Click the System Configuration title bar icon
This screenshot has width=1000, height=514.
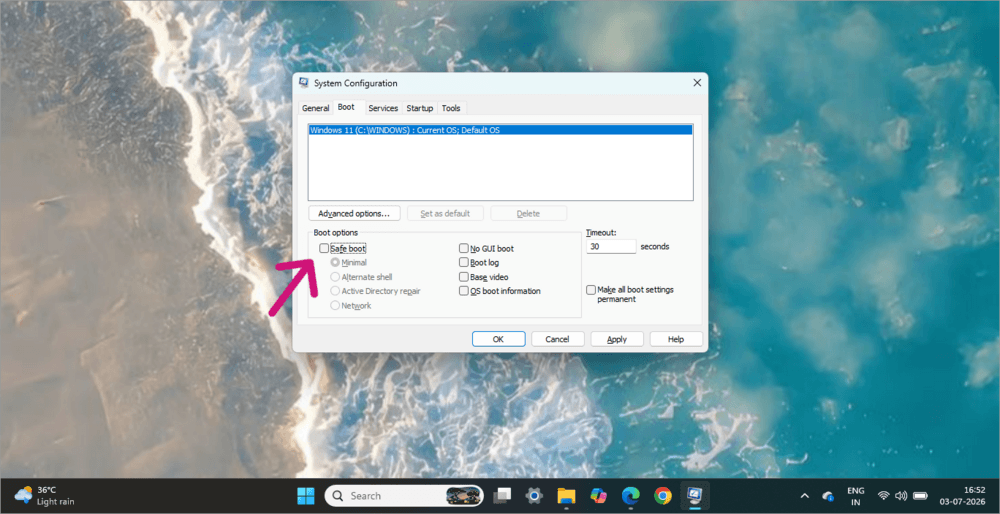304,83
